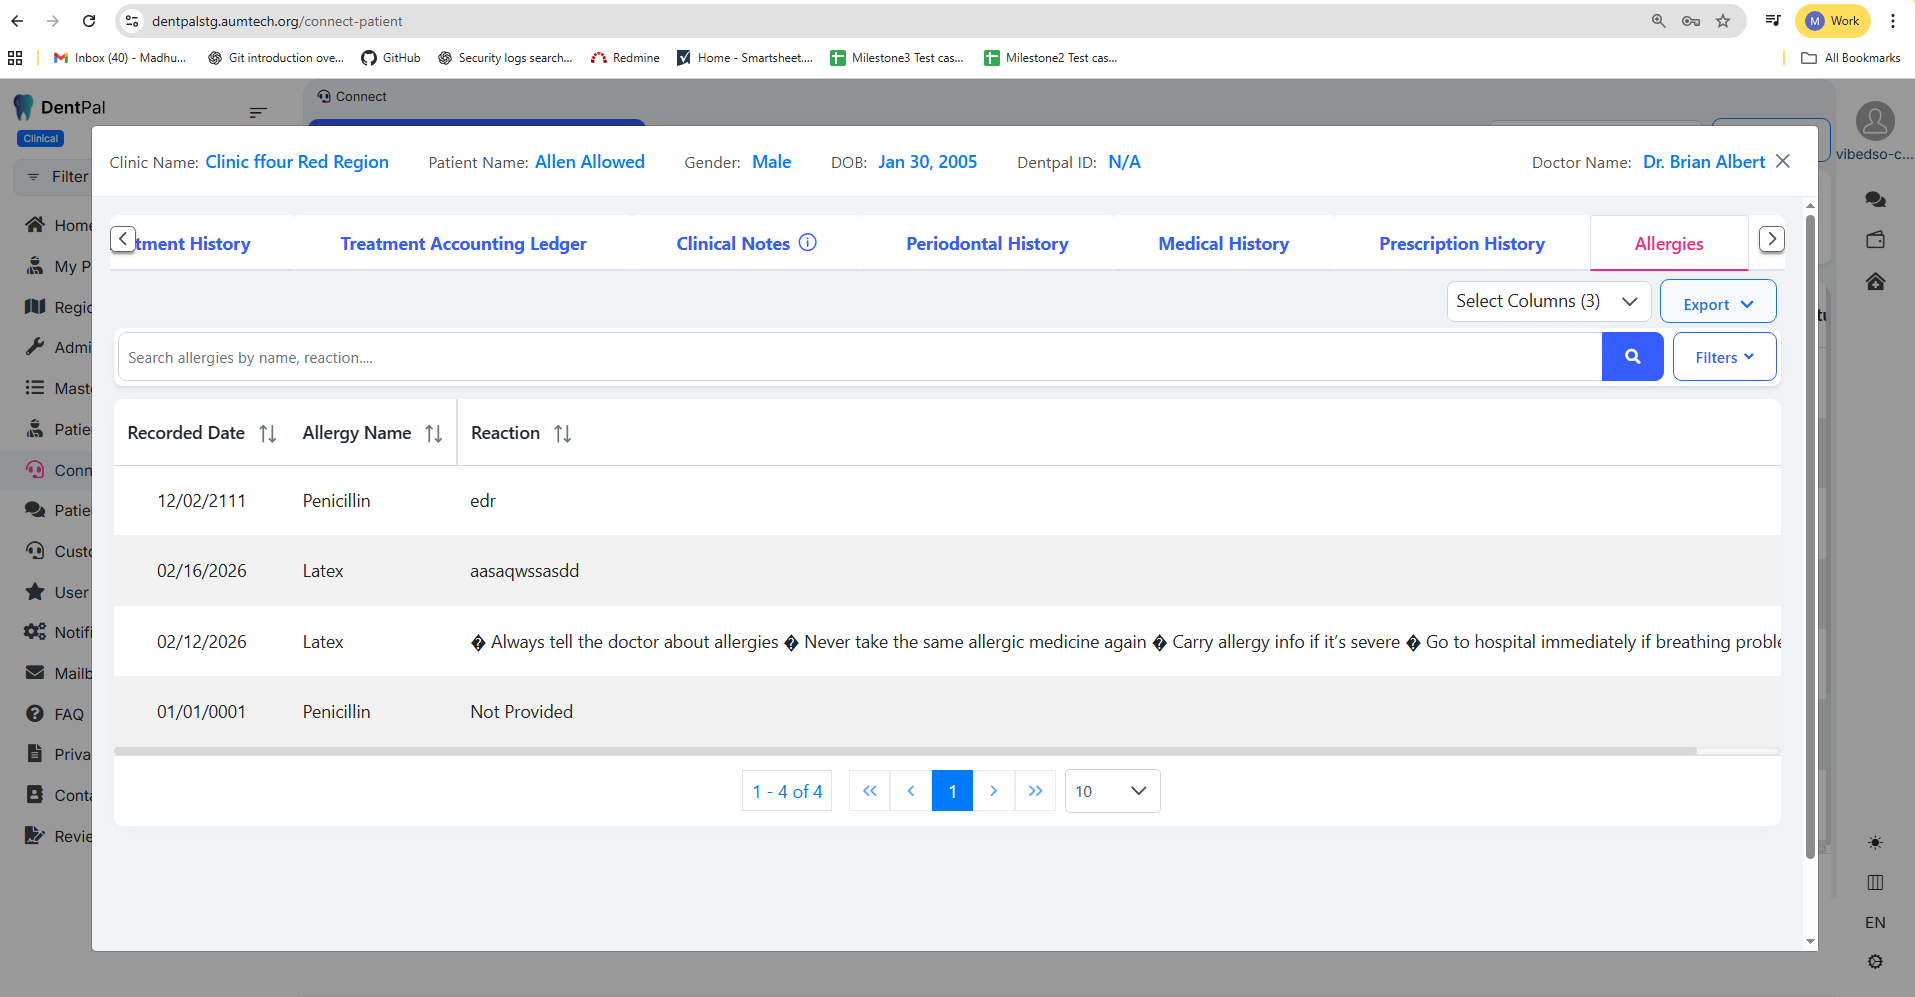Toggle the light/dark theme sun icon

[x=1875, y=843]
